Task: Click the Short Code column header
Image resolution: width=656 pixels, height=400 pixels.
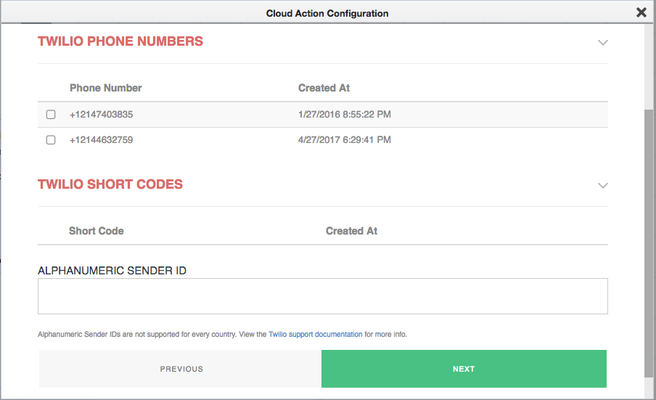Action: tap(96, 231)
